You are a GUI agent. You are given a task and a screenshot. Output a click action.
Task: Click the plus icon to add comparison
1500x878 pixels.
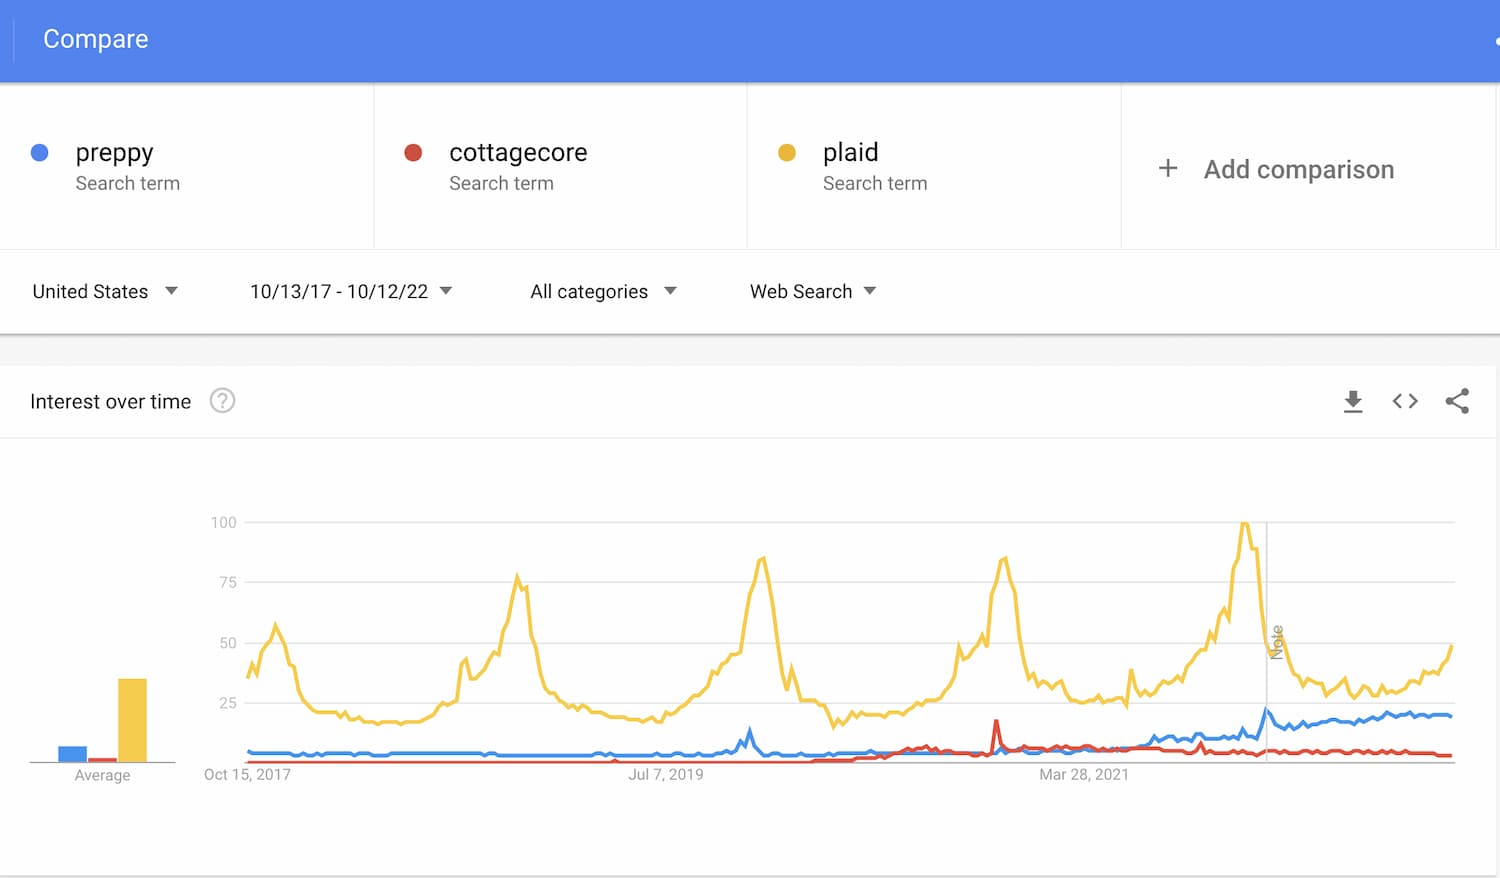(1168, 168)
